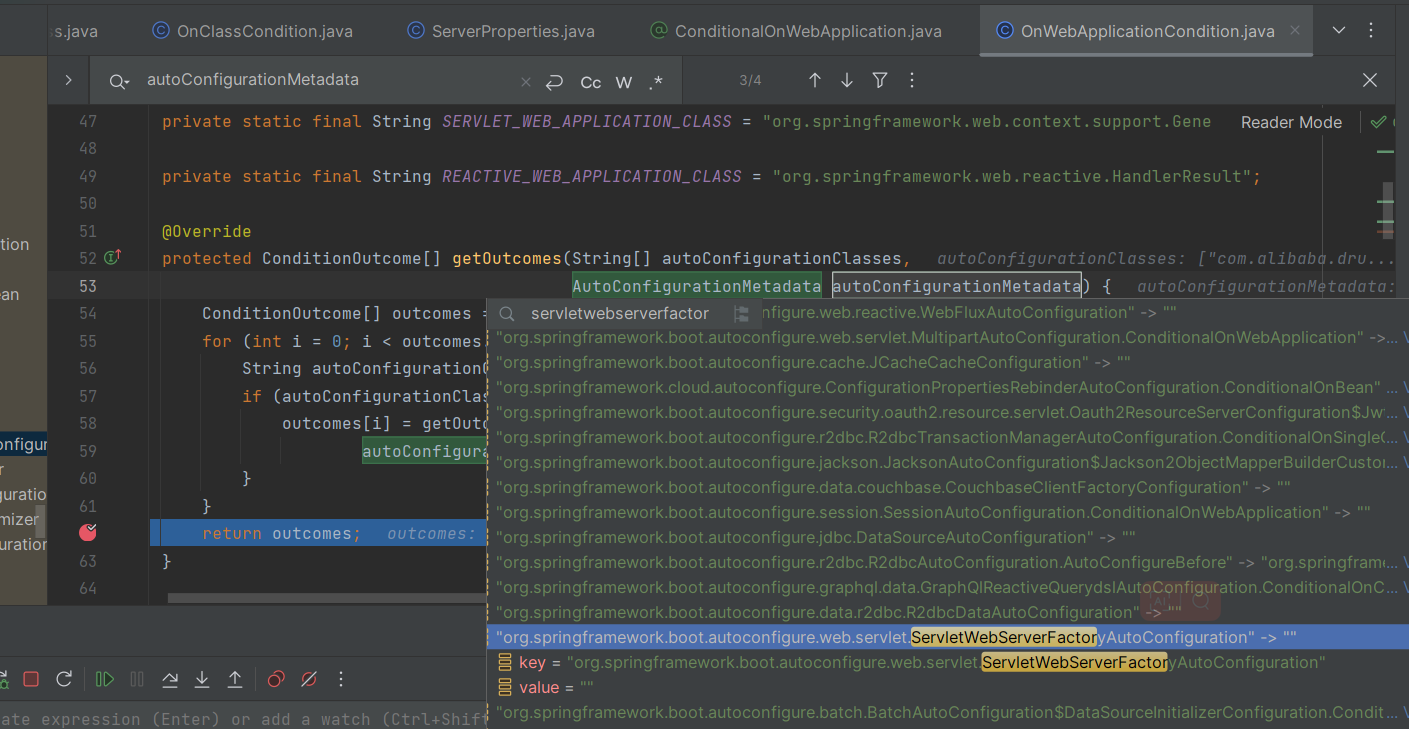1409x729 pixels.
Task: Click the Step Over icon
Action: [170, 679]
